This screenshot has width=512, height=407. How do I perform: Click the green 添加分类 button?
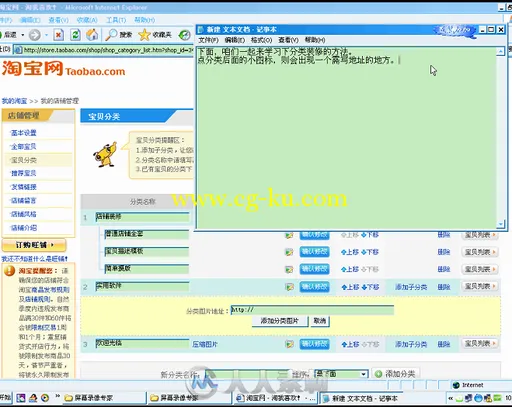coord(396,374)
